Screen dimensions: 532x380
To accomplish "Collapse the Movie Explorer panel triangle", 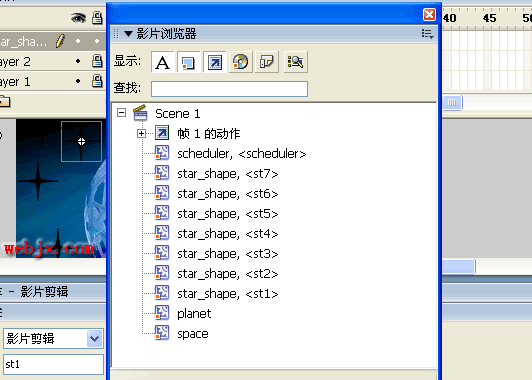I will [128, 34].
